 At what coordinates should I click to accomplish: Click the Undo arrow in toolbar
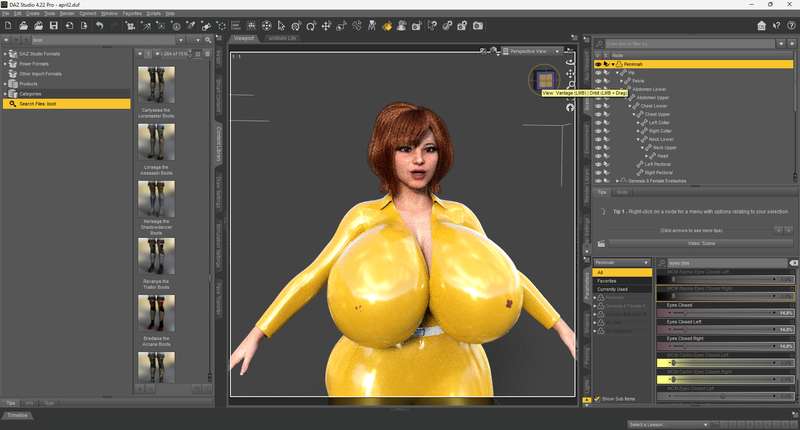click(x=99, y=26)
